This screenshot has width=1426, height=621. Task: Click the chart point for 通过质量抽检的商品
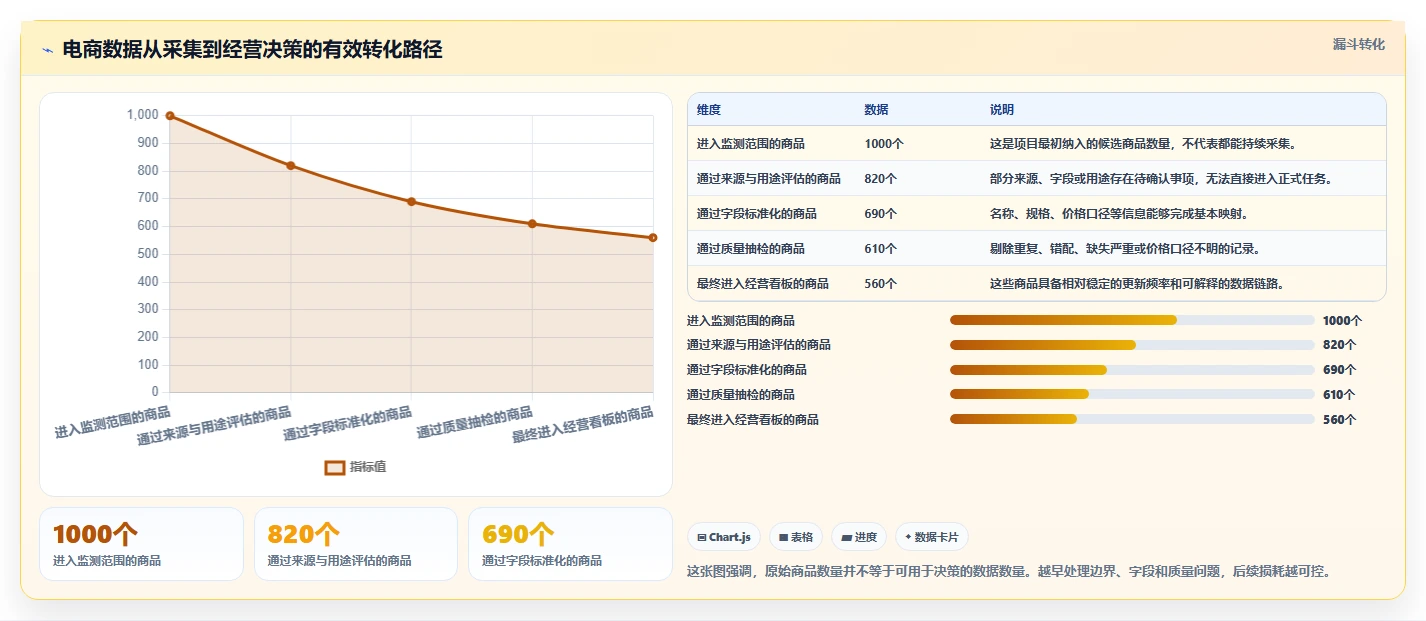click(x=532, y=224)
